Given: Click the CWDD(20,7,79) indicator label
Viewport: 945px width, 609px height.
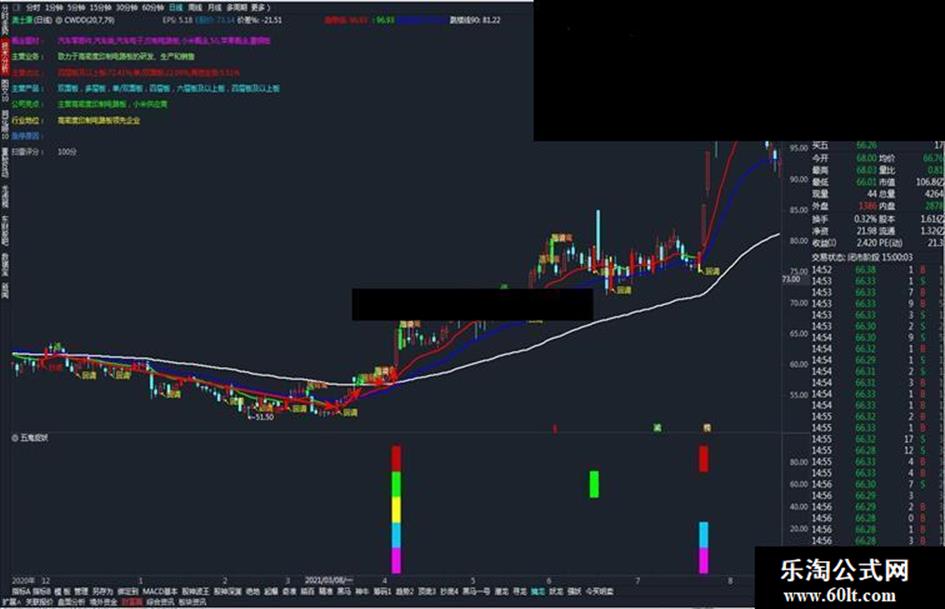Looking at the screenshot, I should click(87, 20).
